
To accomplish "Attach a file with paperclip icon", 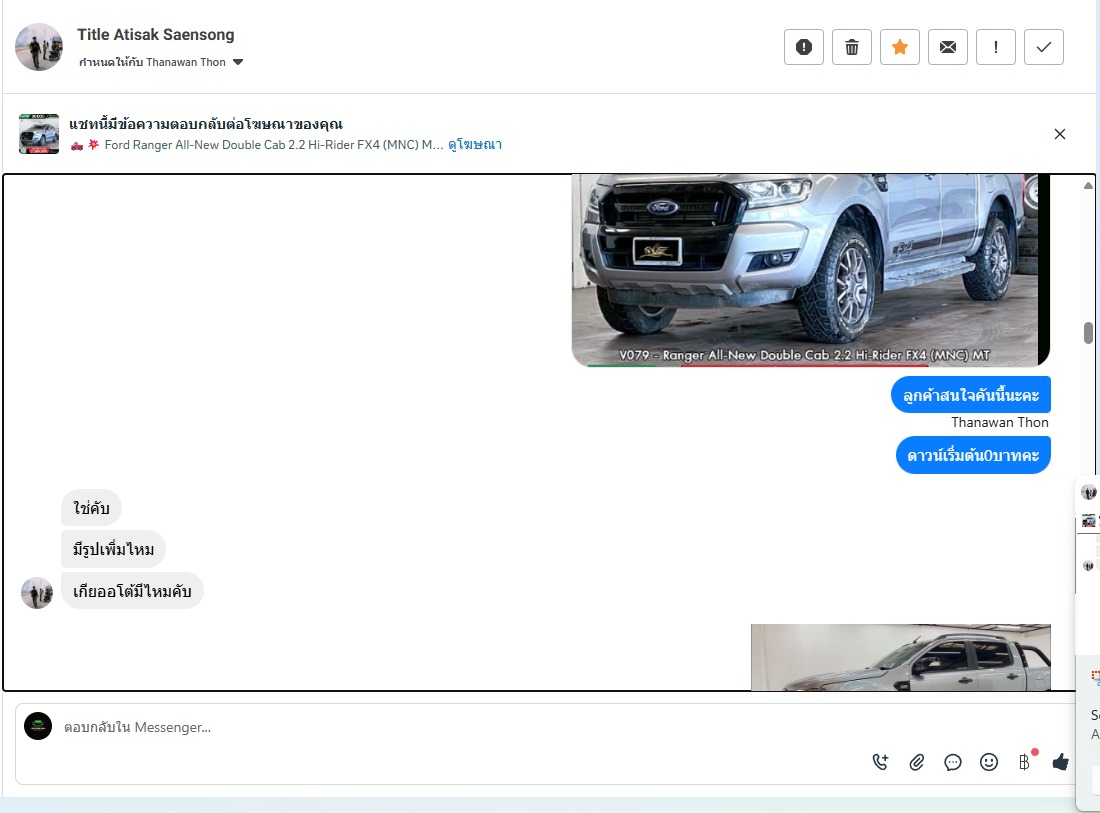I will coord(916,762).
